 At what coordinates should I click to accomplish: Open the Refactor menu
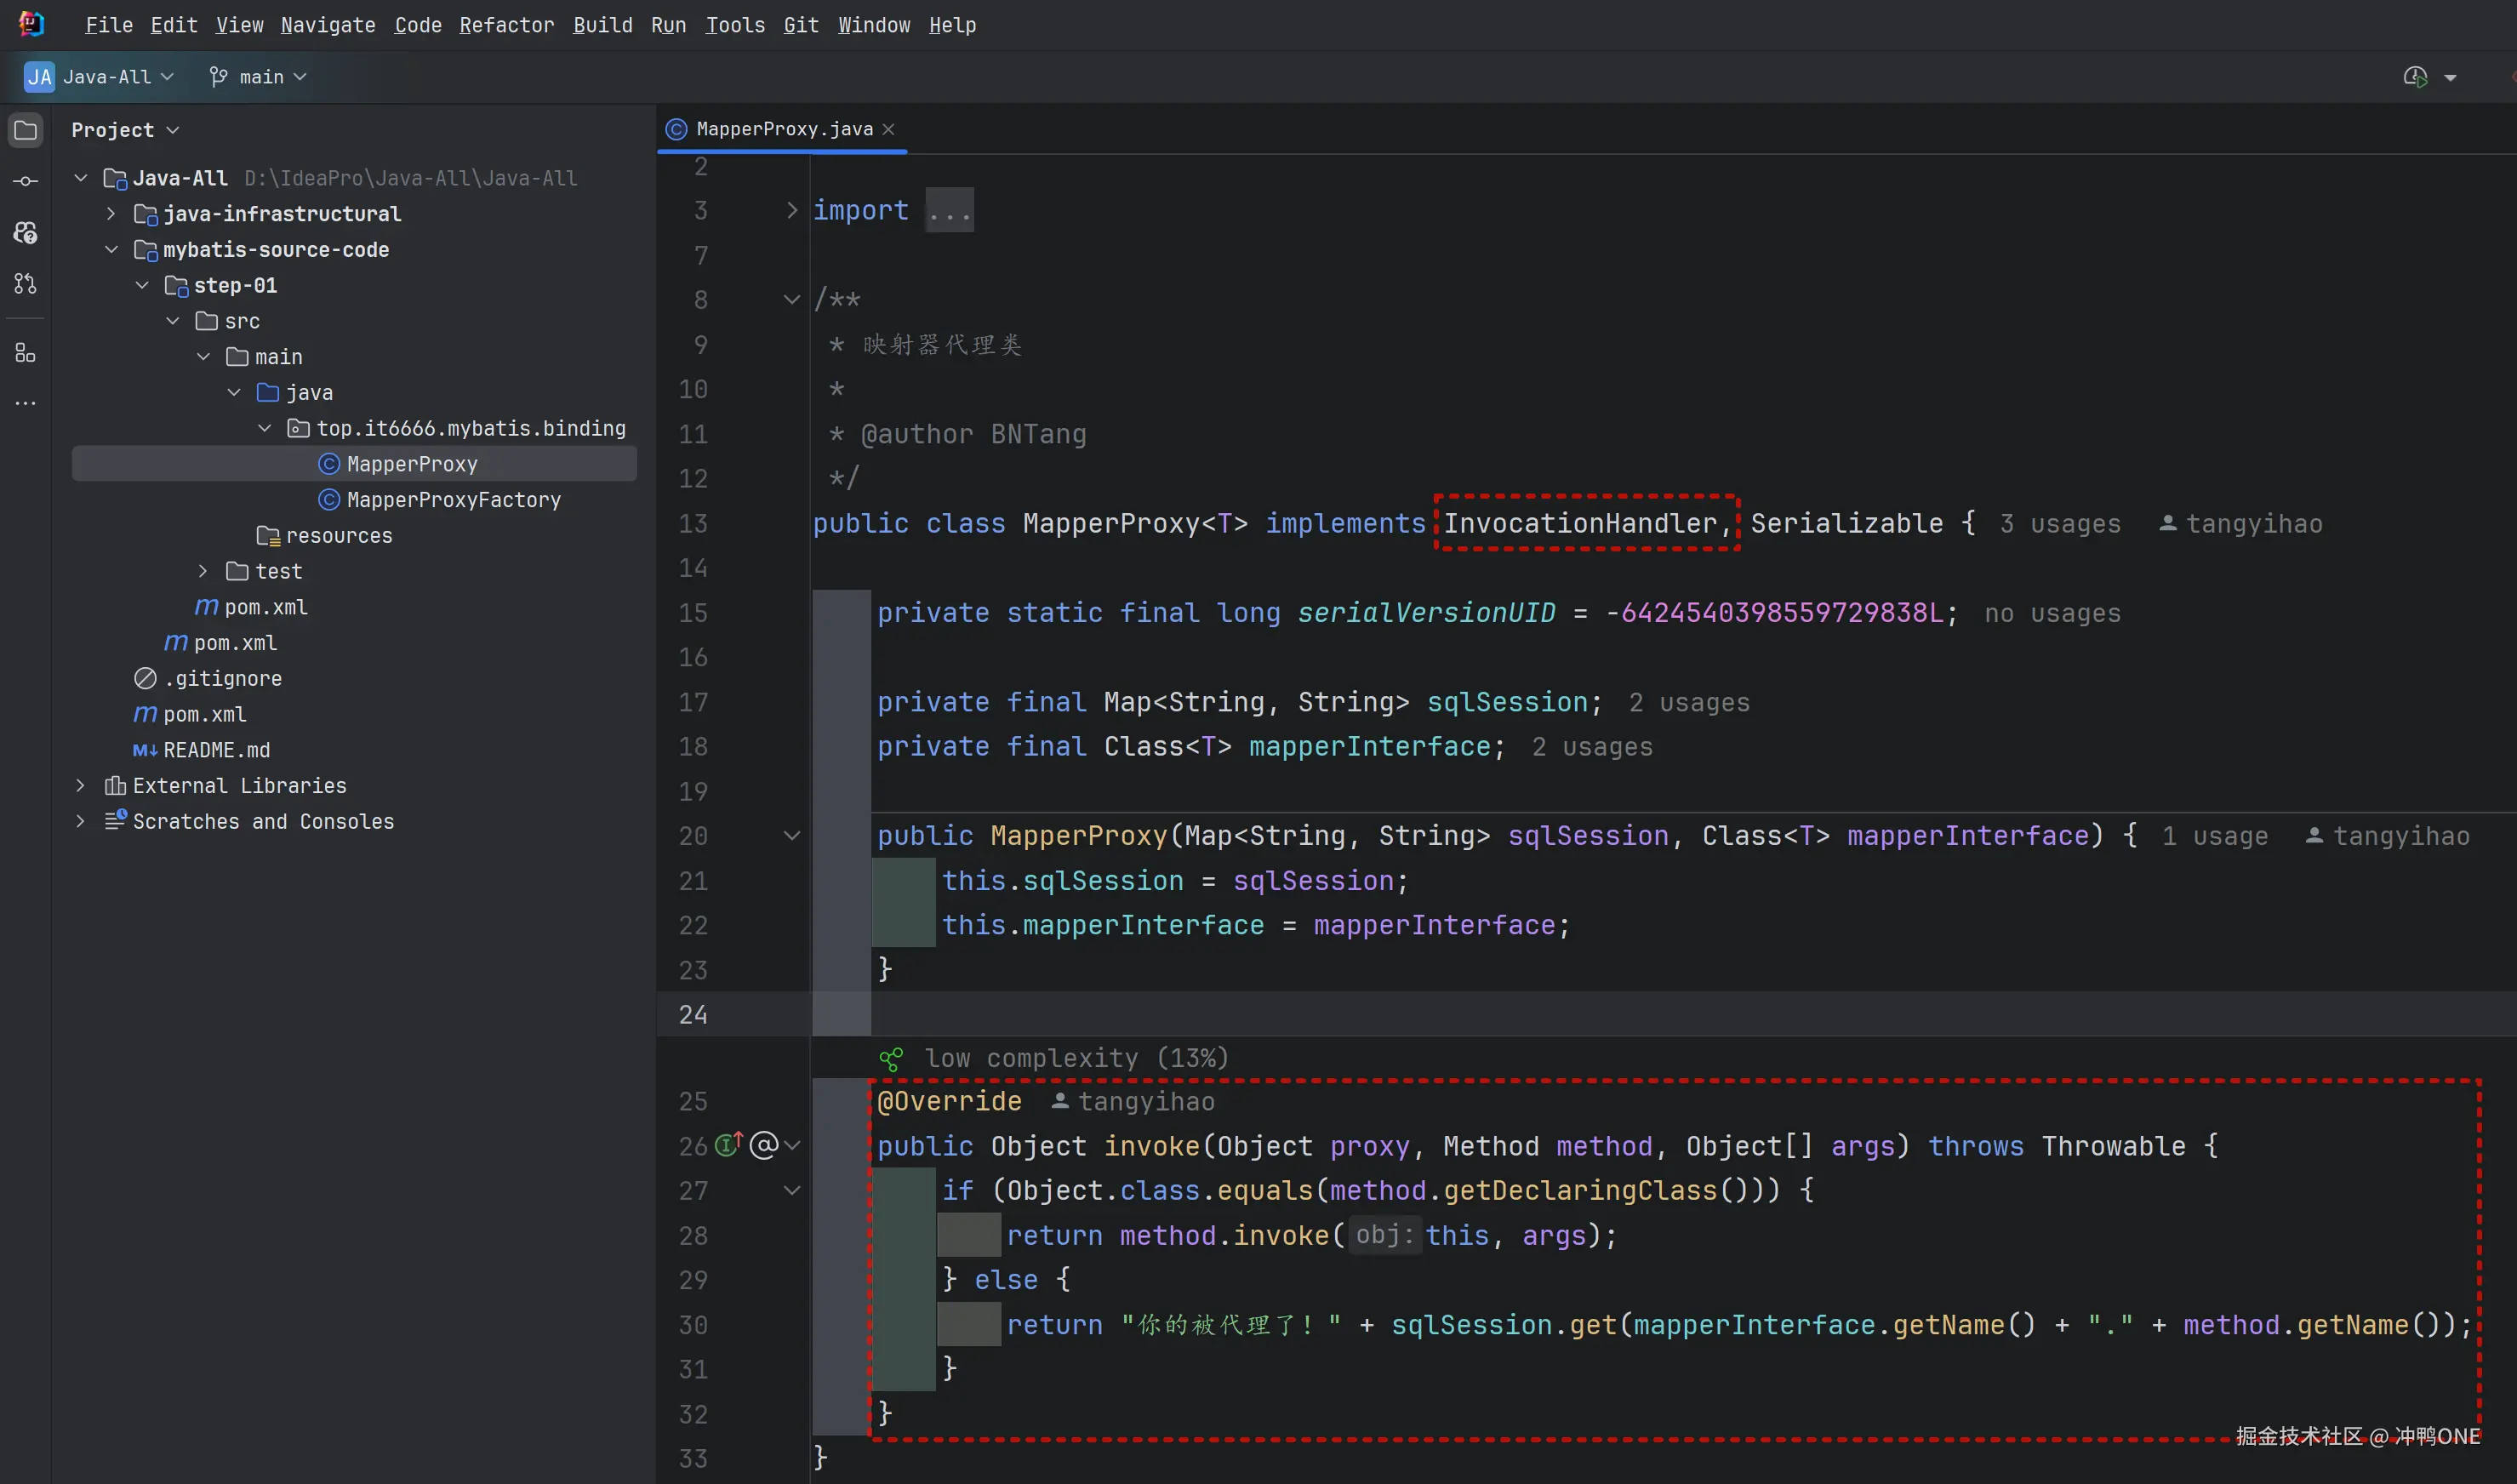506,25
